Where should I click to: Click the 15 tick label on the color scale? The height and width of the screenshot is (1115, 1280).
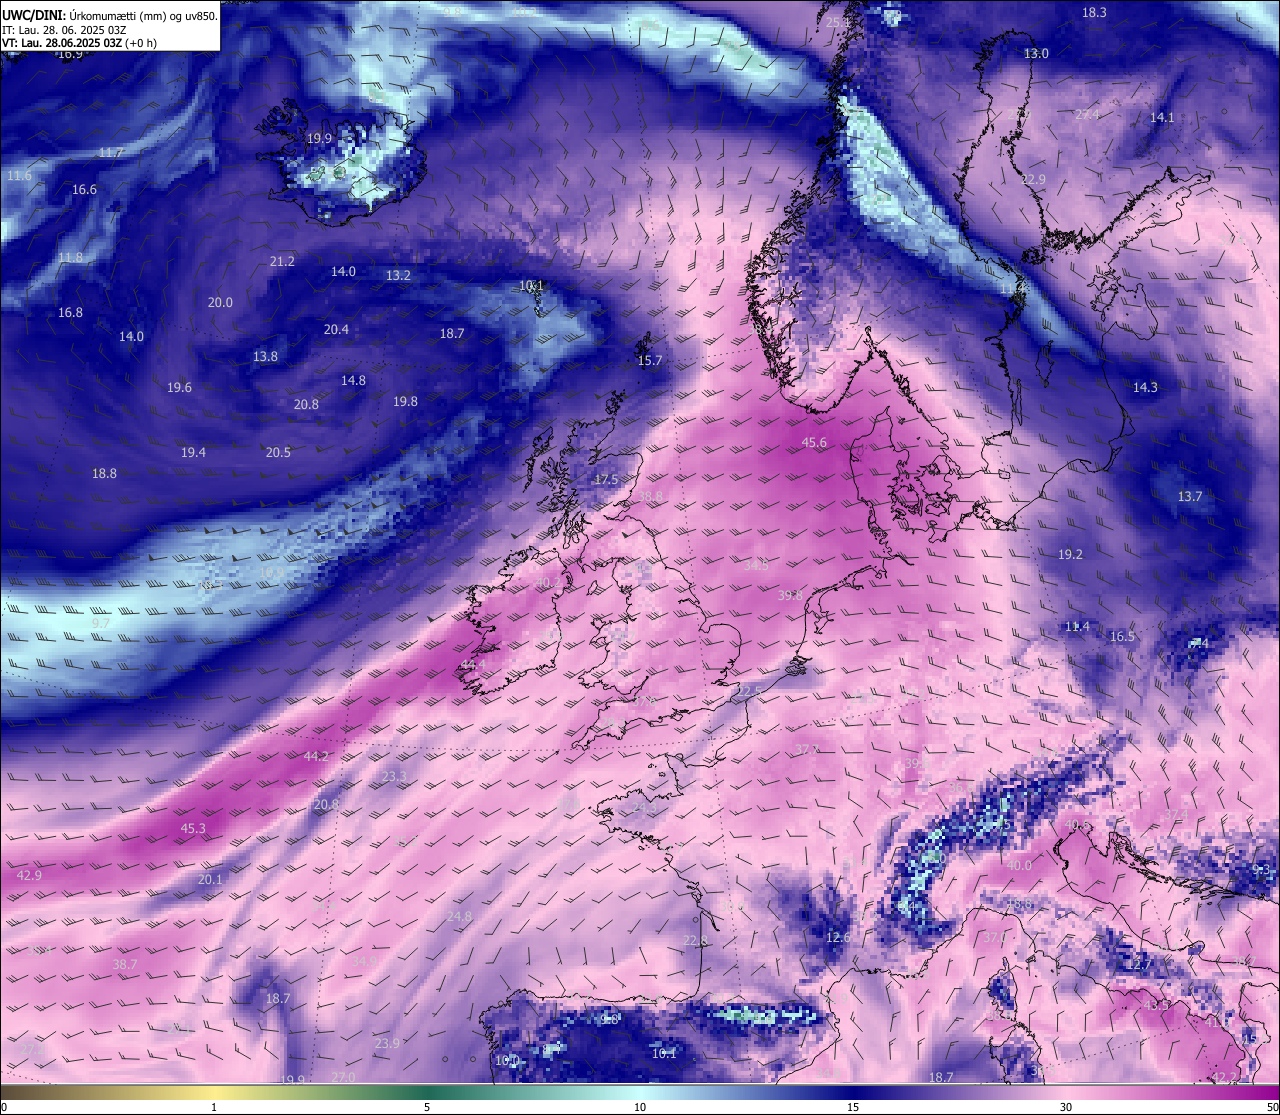coord(853,1107)
